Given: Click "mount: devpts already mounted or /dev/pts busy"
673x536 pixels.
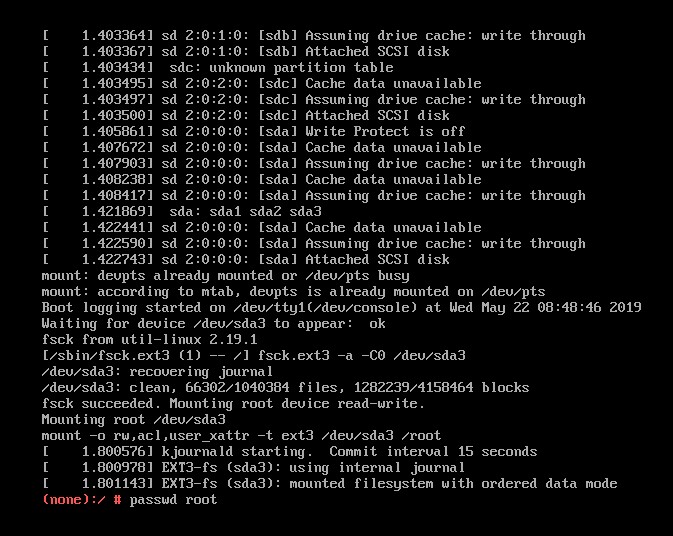Looking at the screenshot, I should pos(225,275).
